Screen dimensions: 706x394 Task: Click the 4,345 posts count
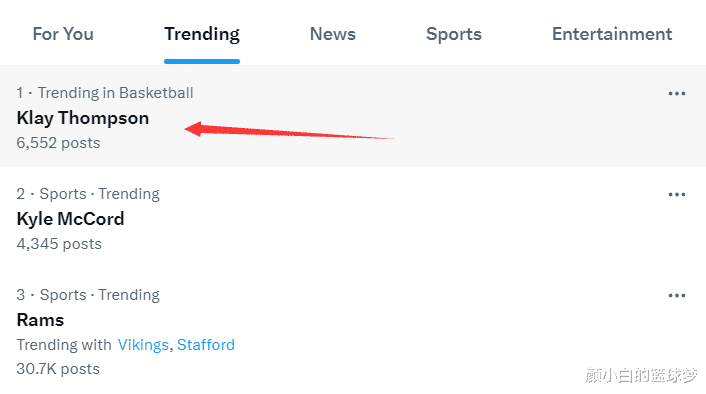click(x=59, y=244)
